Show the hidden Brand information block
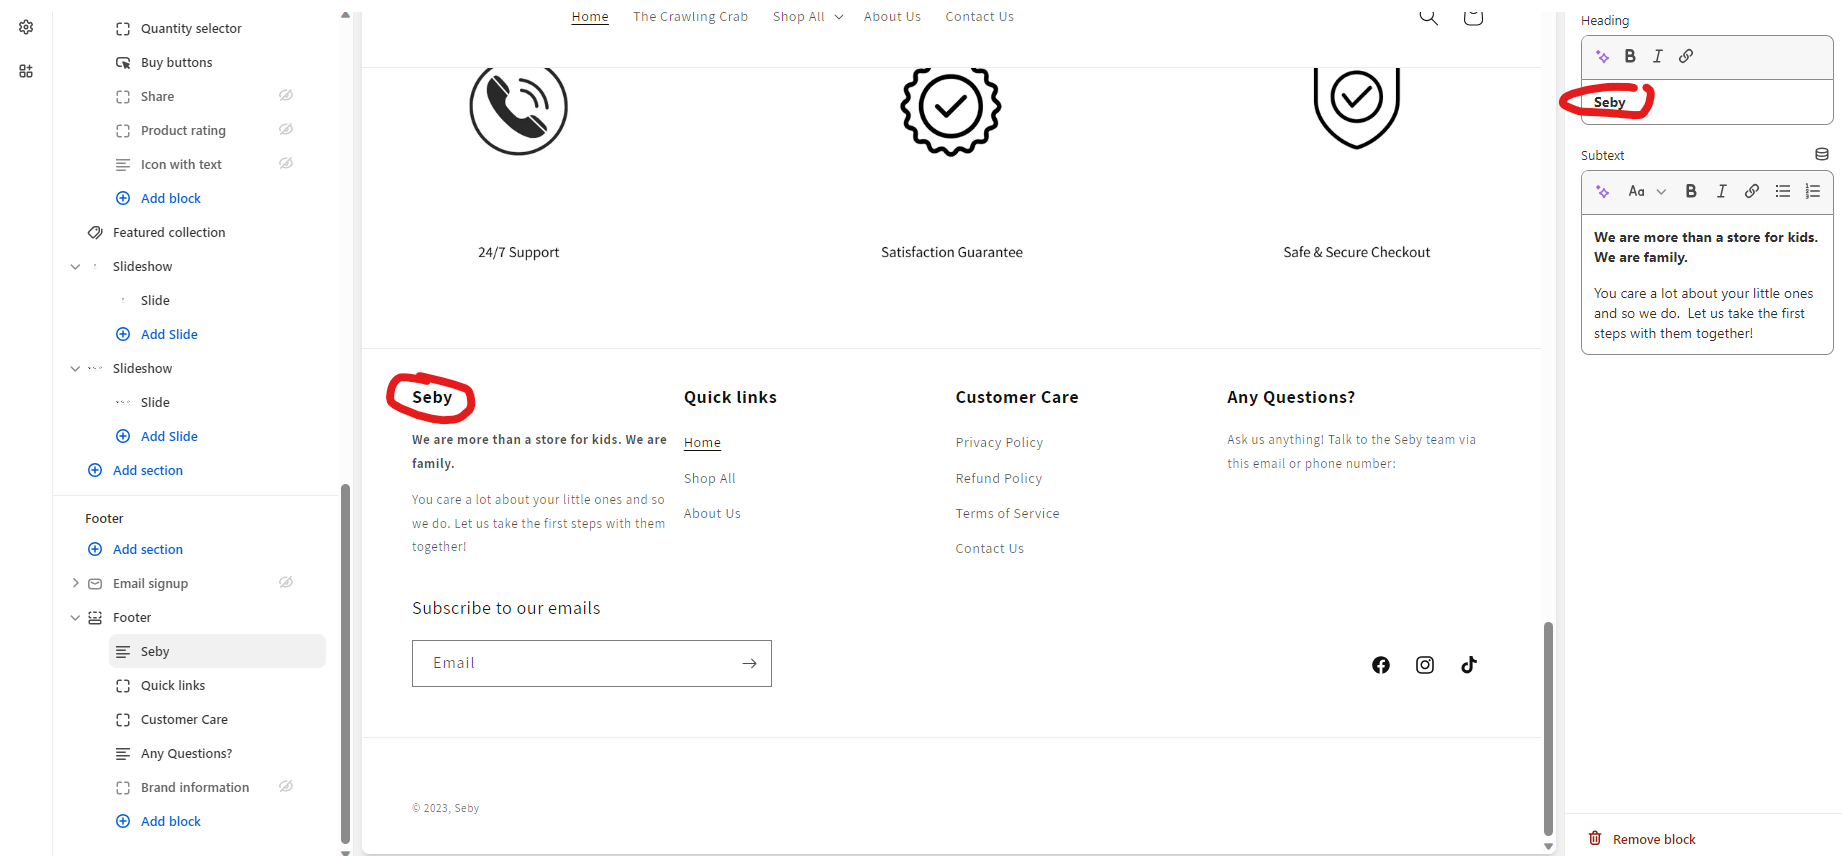Viewport: 1842px width, 856px height. click(286, 786)
